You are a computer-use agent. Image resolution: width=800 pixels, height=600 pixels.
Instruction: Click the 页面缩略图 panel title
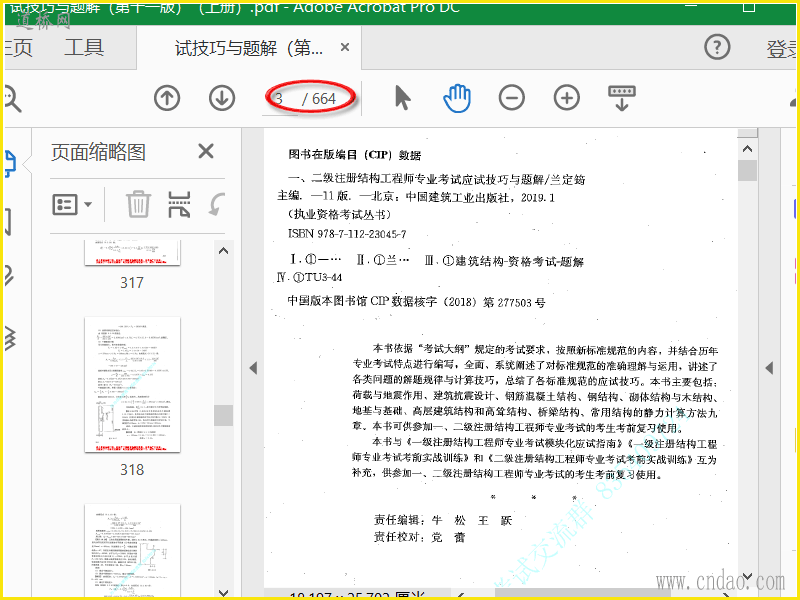coord(98,152)
